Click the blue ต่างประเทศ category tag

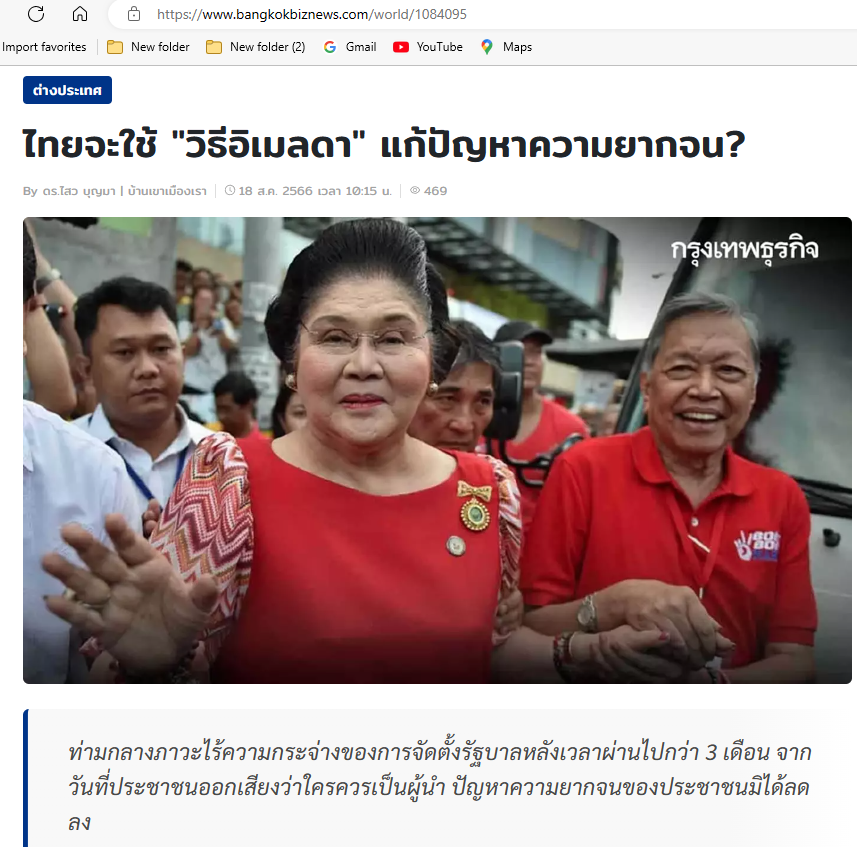(x=67, y=90)
